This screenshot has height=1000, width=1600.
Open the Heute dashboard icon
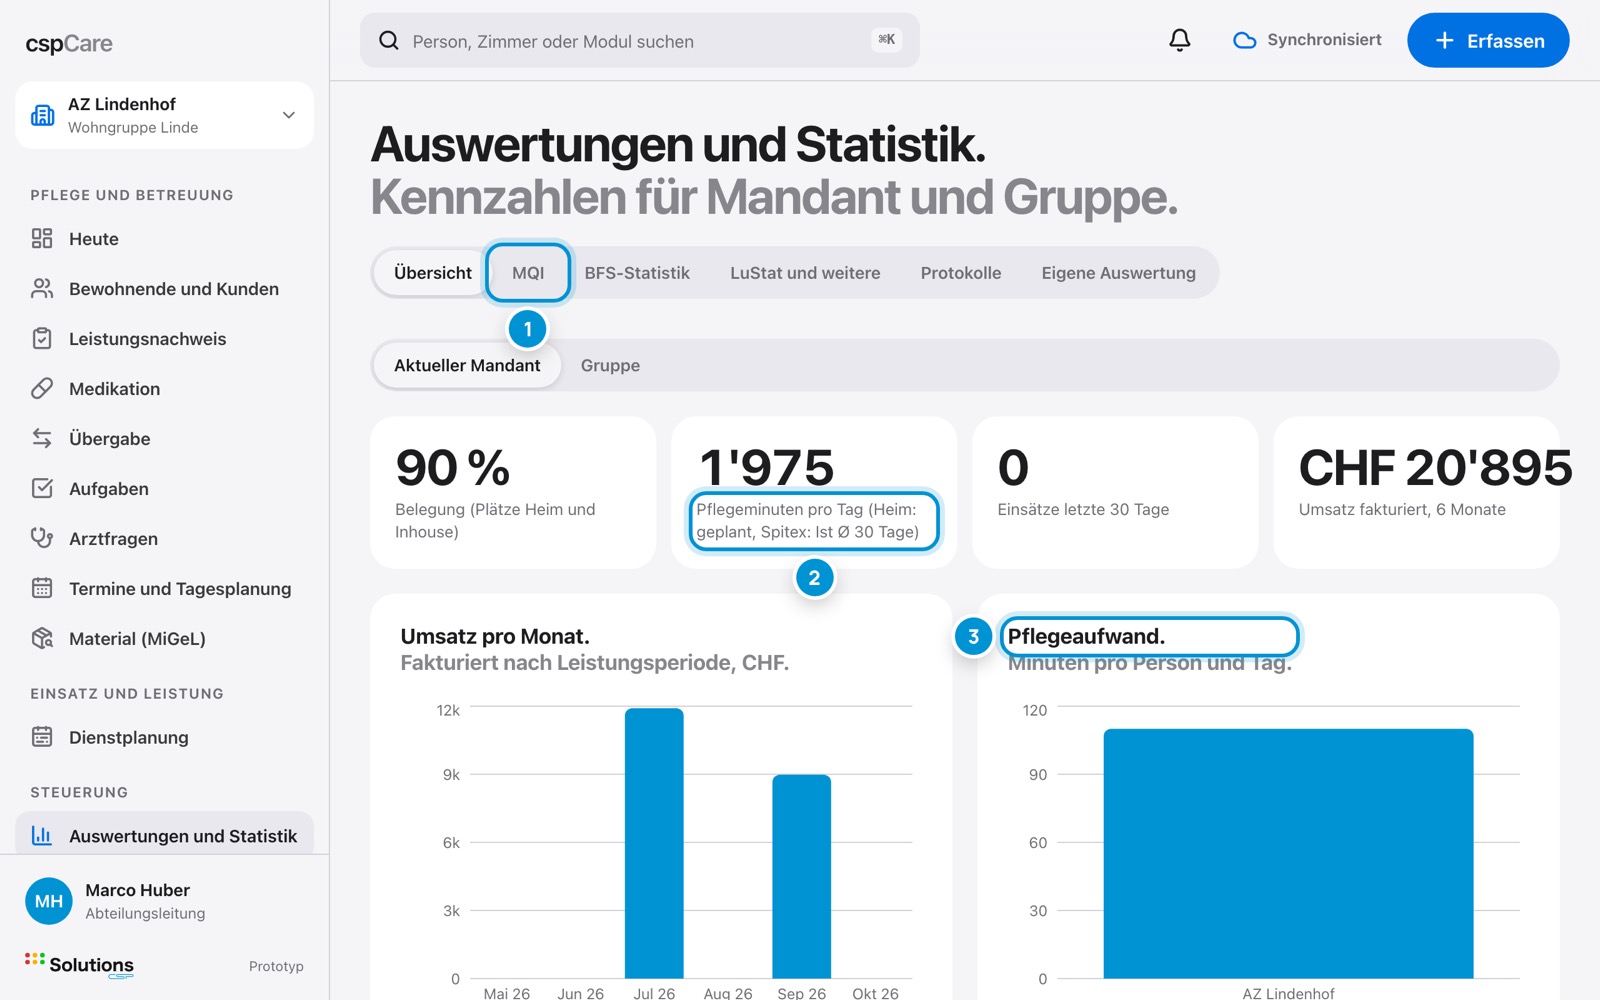click(42, 238)
